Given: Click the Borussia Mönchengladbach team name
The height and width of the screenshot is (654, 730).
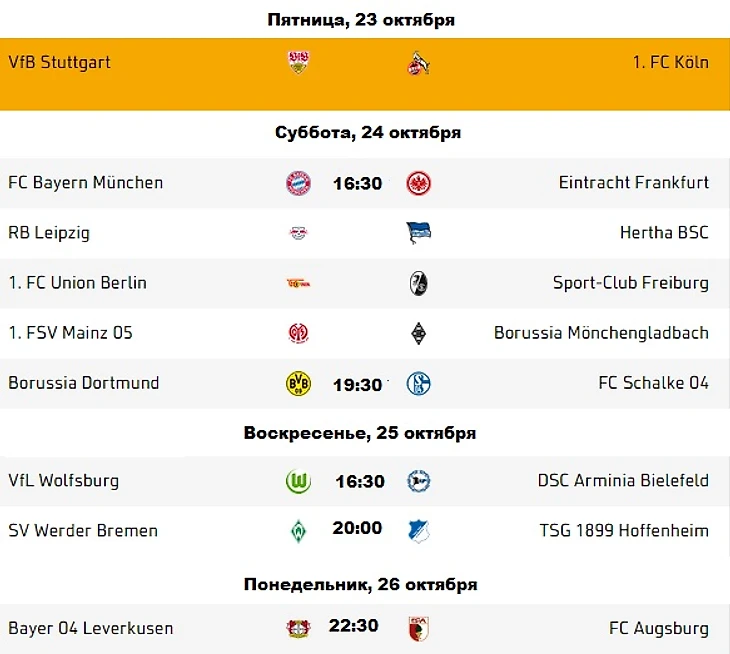Looking at the screenshot, I should click(602, 333).
